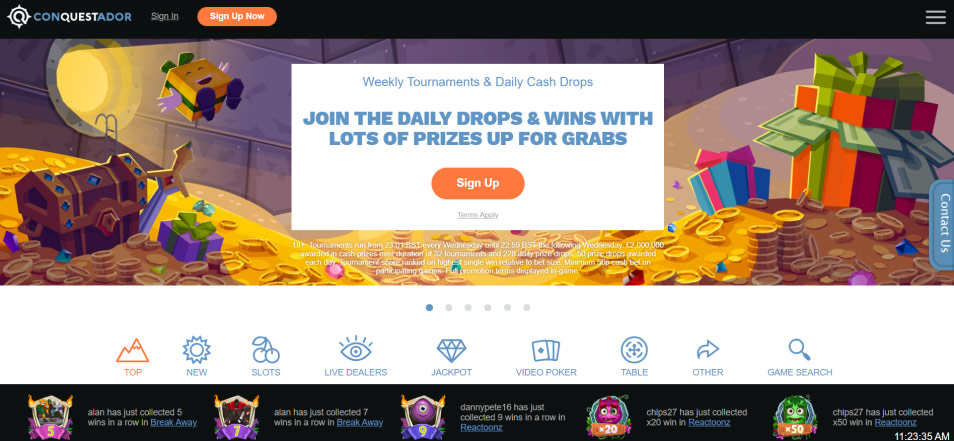Select the TABLE roulette chip icon
This screenshot has width=954, height=441.
click(634, 350)
